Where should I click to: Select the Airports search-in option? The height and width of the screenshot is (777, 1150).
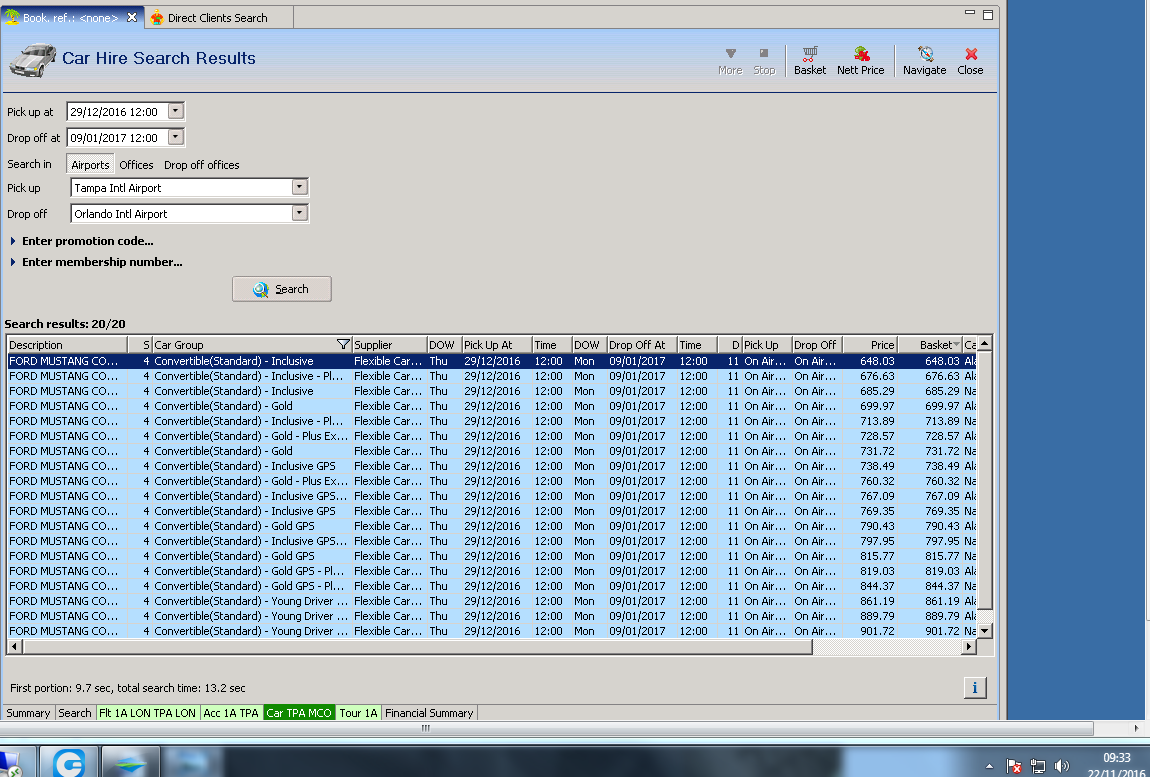pyautogui.click(x=90, y=165)
